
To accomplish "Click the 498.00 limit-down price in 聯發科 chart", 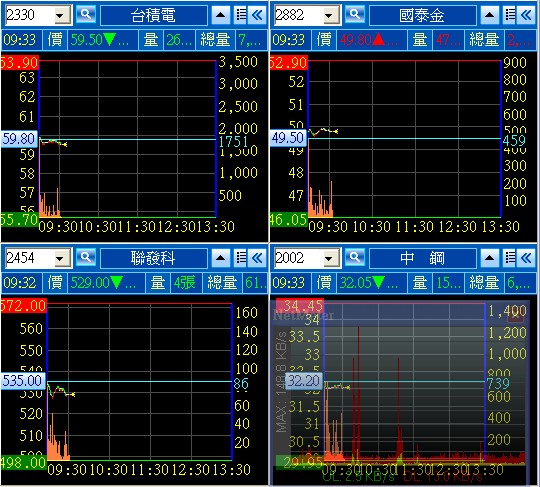I will [23, 463].
